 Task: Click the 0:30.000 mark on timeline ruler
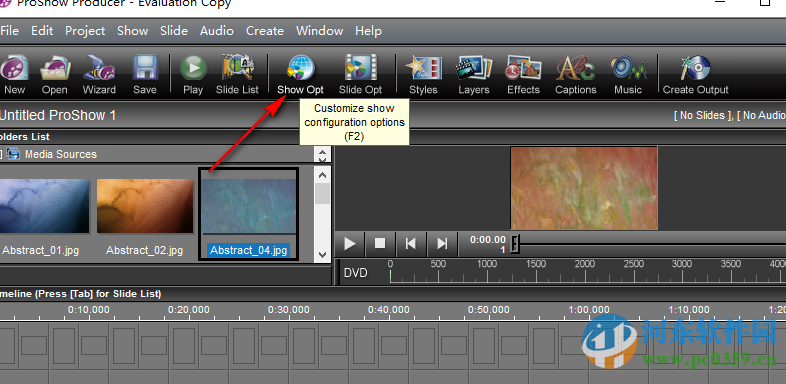tap(289, 310)
